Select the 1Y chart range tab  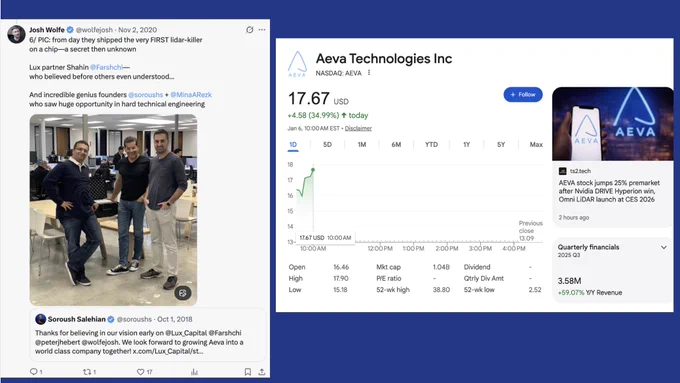[x=466, y=144]
